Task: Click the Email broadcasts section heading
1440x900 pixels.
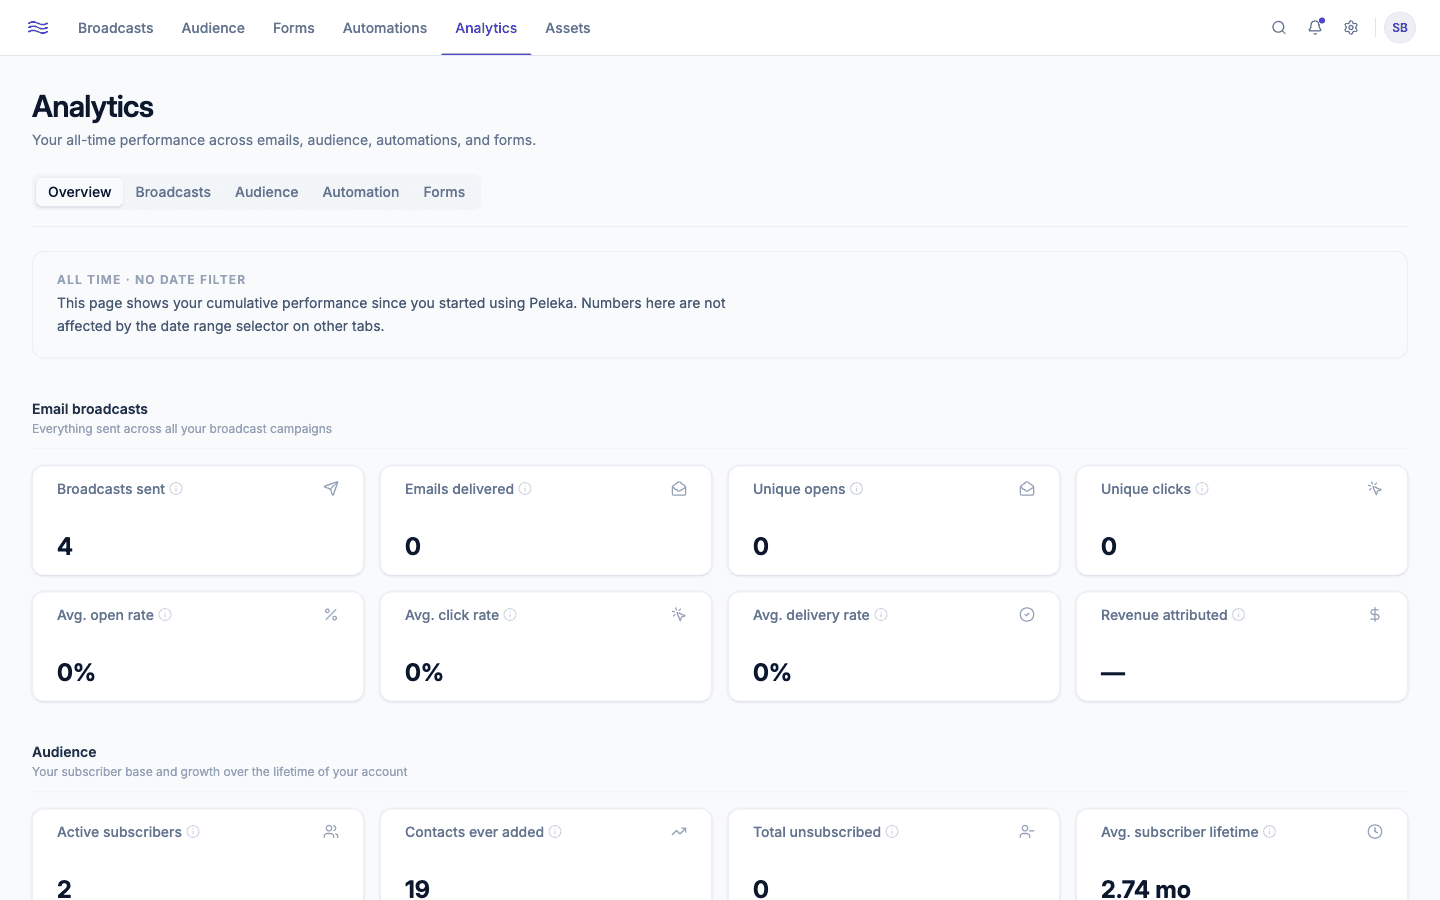Action: coord(90,409)
